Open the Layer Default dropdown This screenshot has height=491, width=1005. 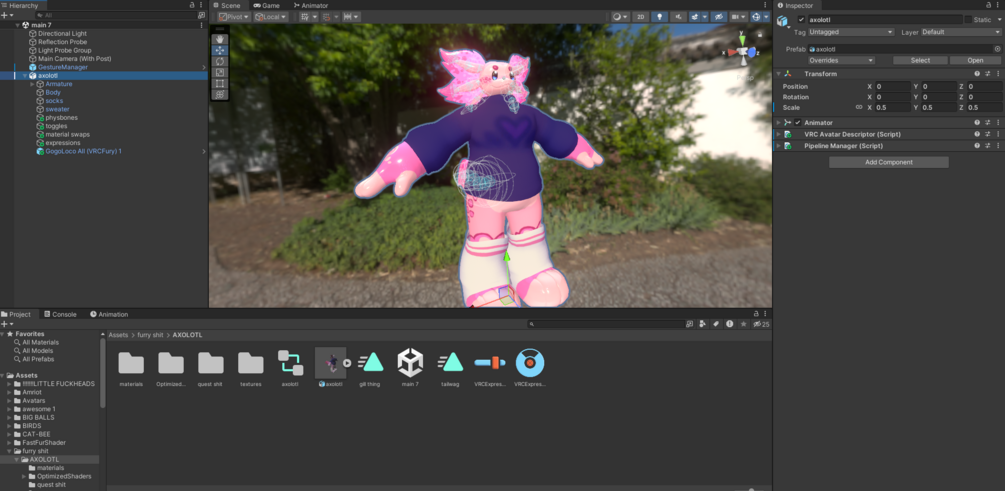961,32
